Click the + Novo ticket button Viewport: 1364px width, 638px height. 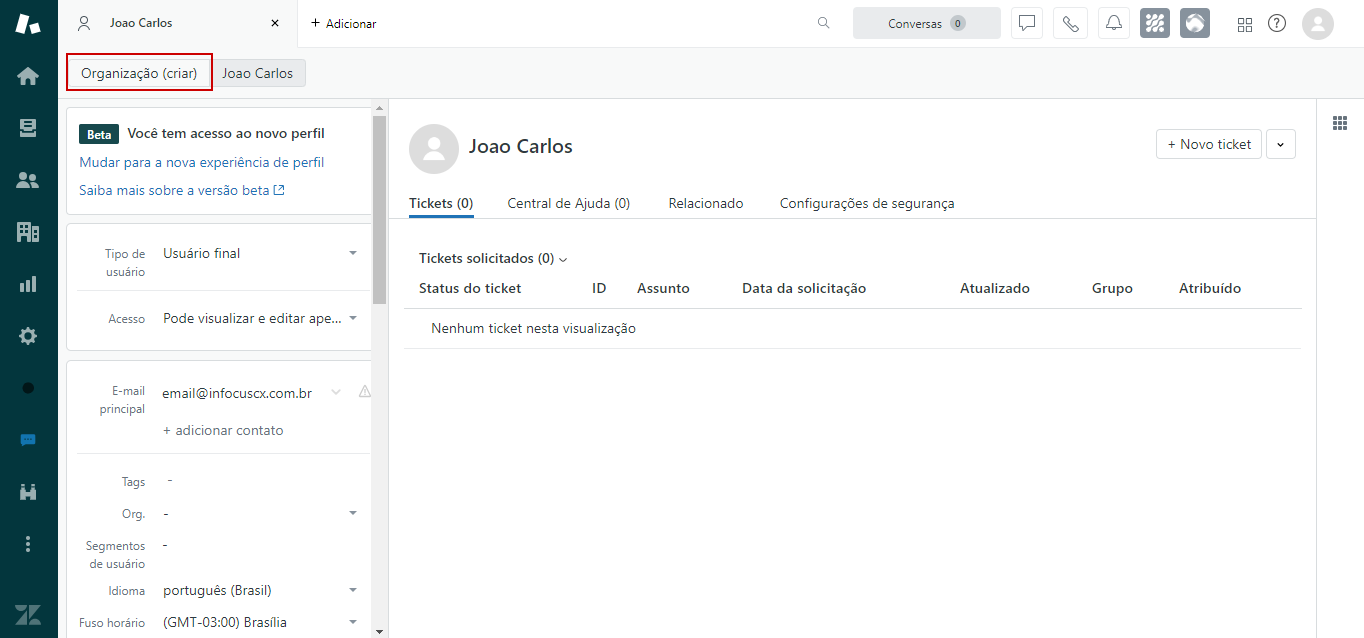tap(1208, 145)
